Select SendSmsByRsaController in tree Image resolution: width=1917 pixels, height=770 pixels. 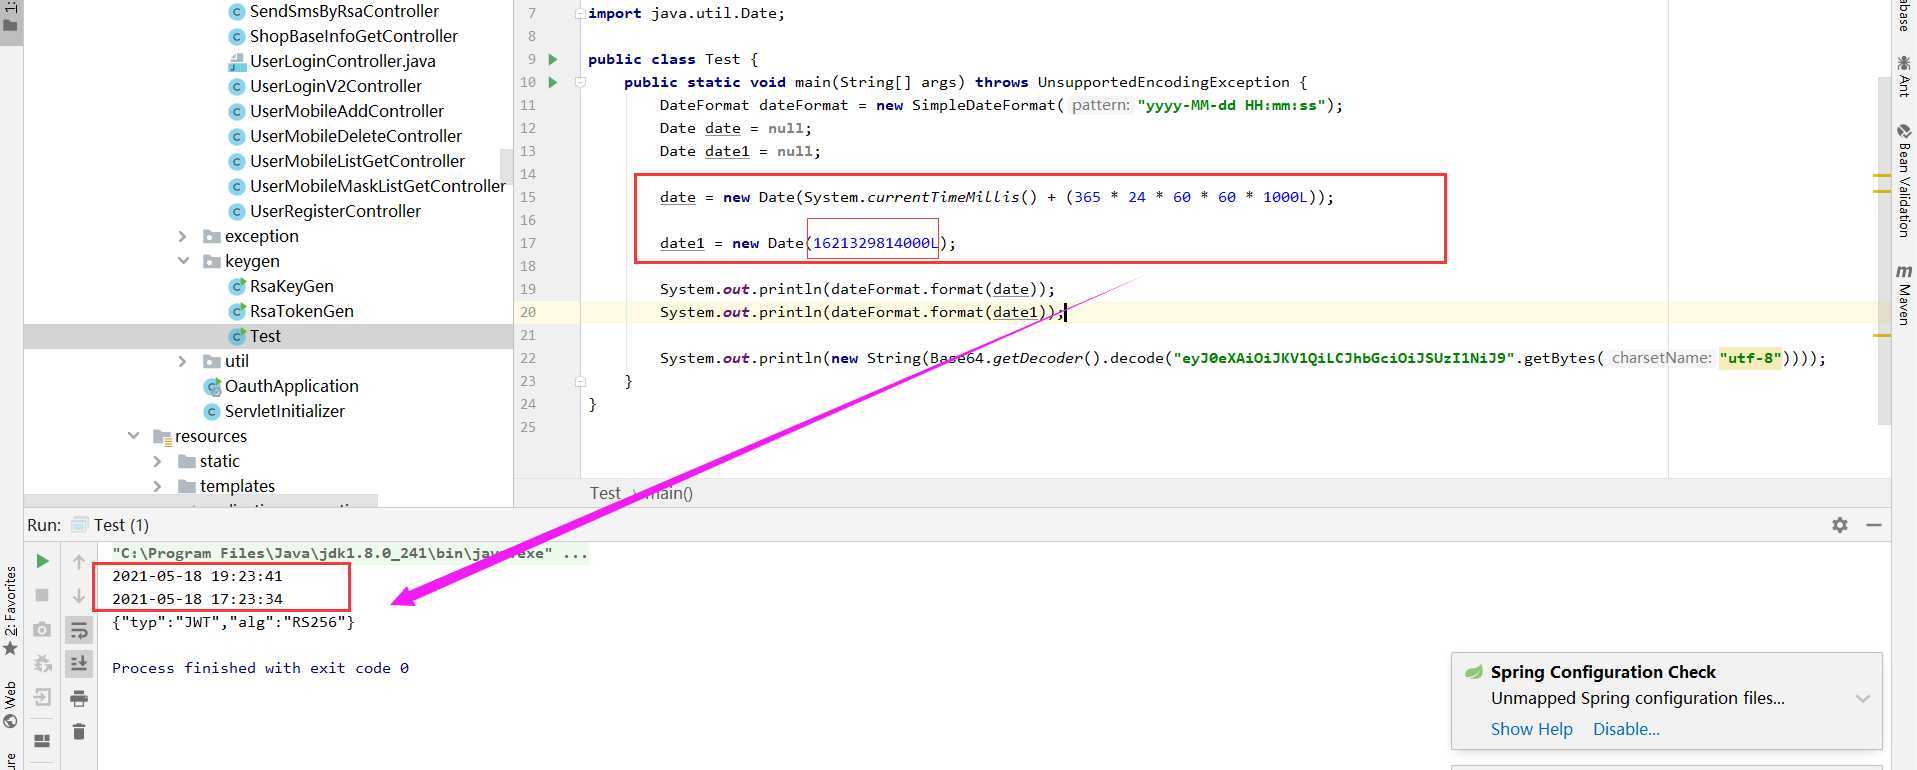(344, 11)
